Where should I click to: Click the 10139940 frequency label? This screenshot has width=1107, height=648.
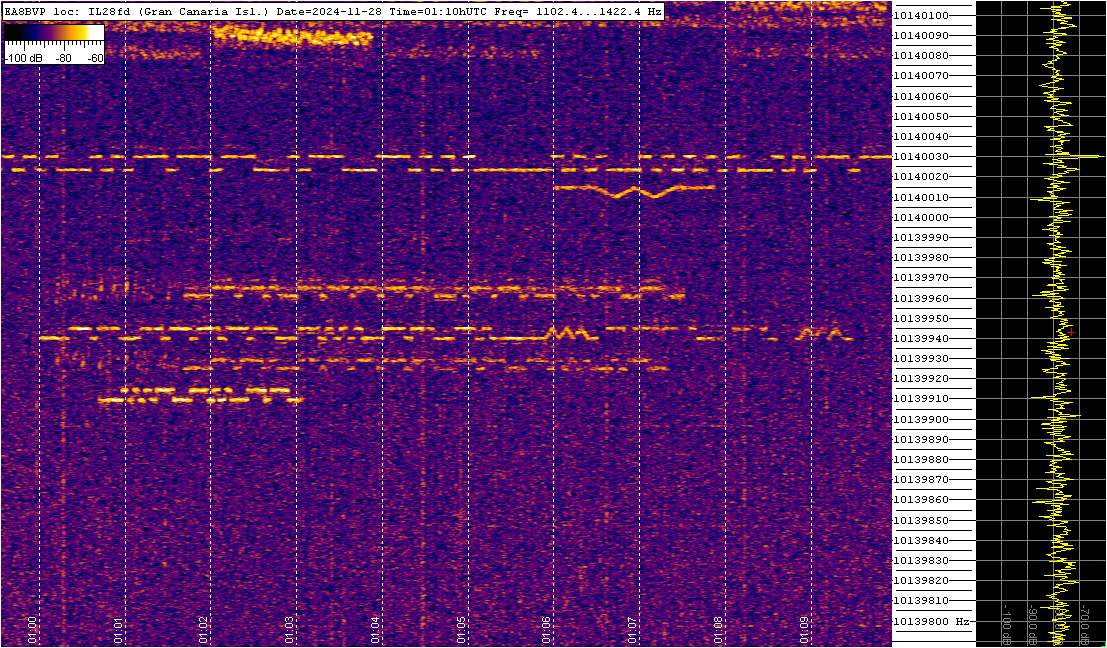pos(921,339)
